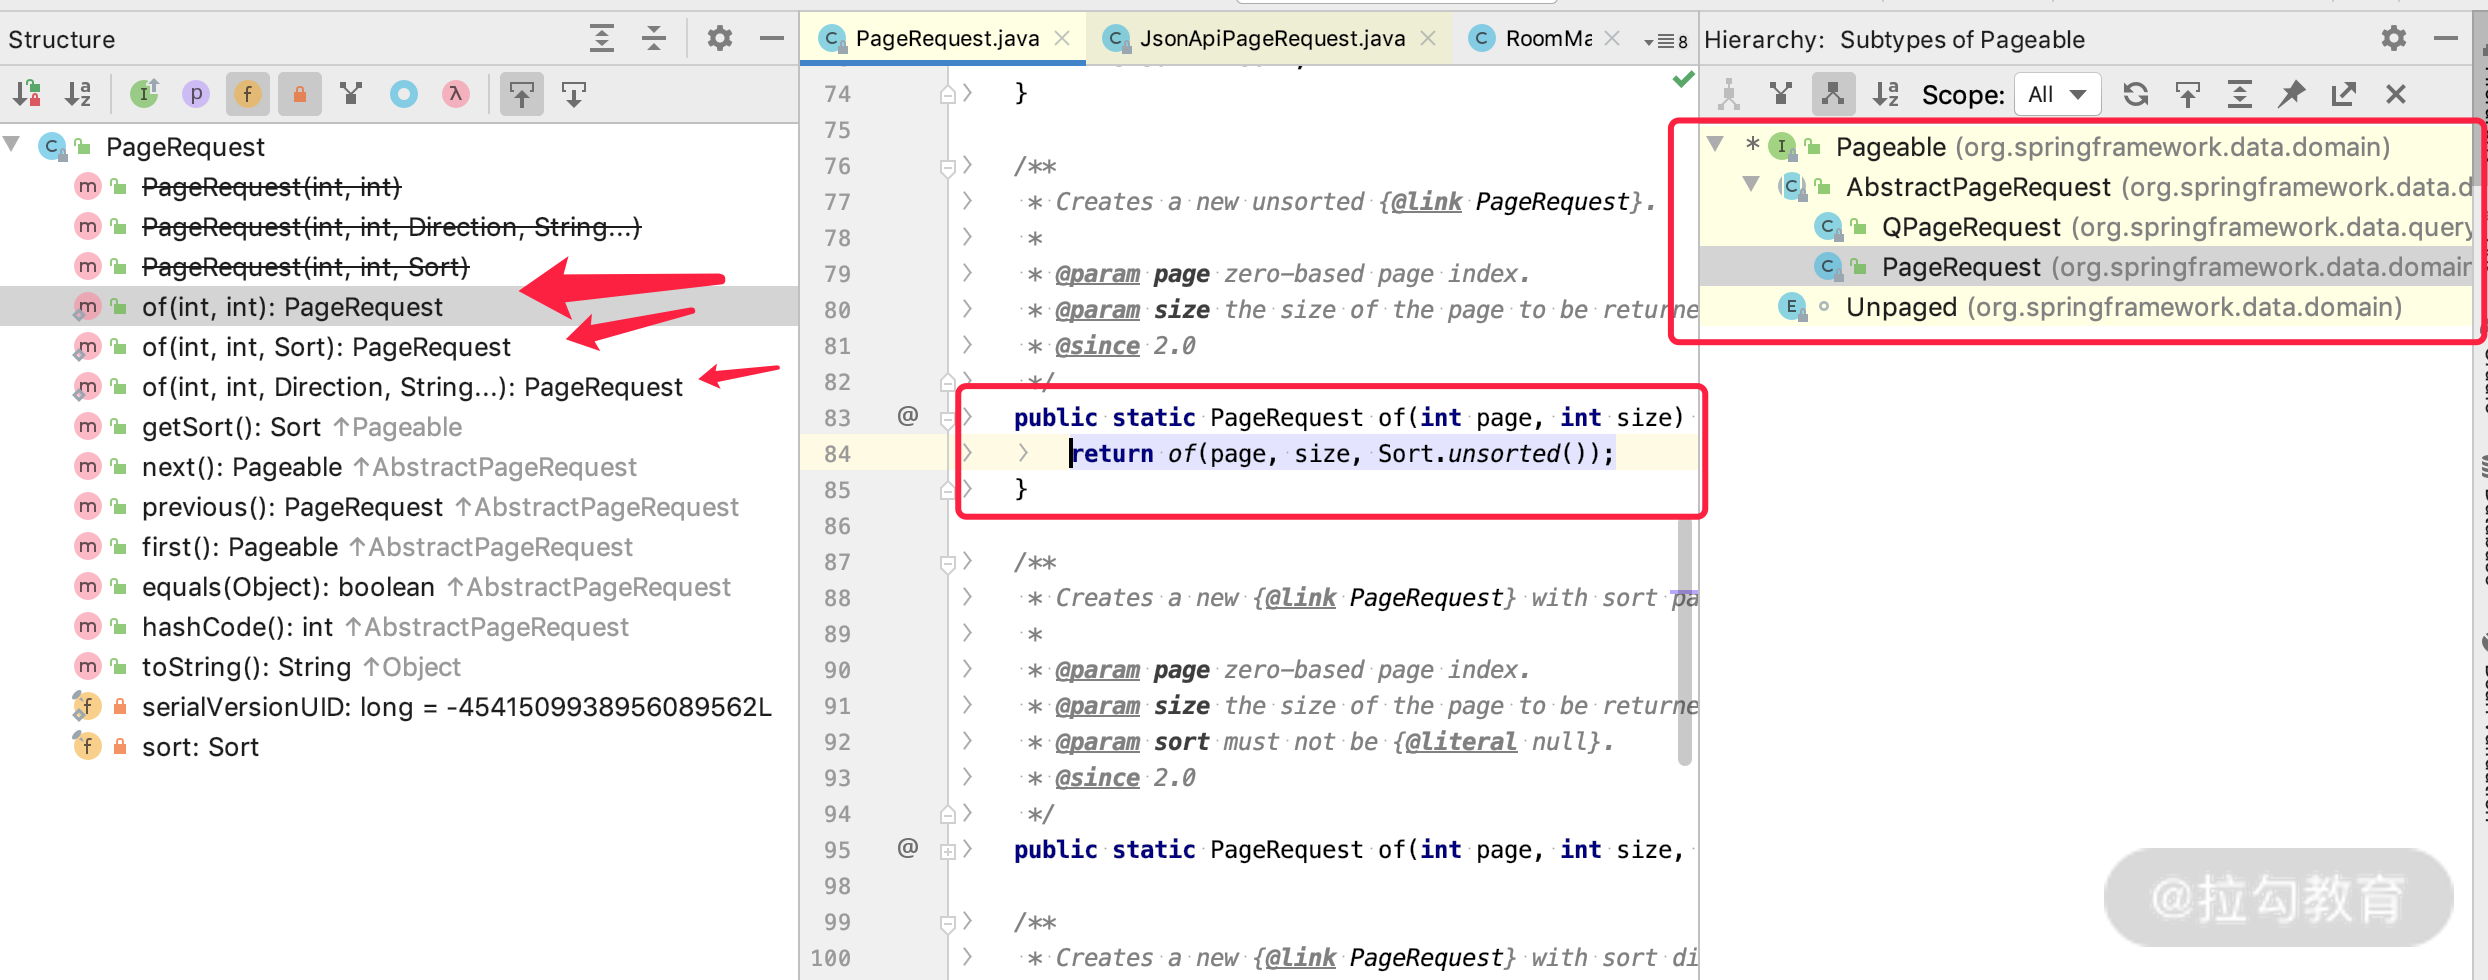Fold the of method at line 83
The width and height of the screenshot is (2488, 980).
948,419
